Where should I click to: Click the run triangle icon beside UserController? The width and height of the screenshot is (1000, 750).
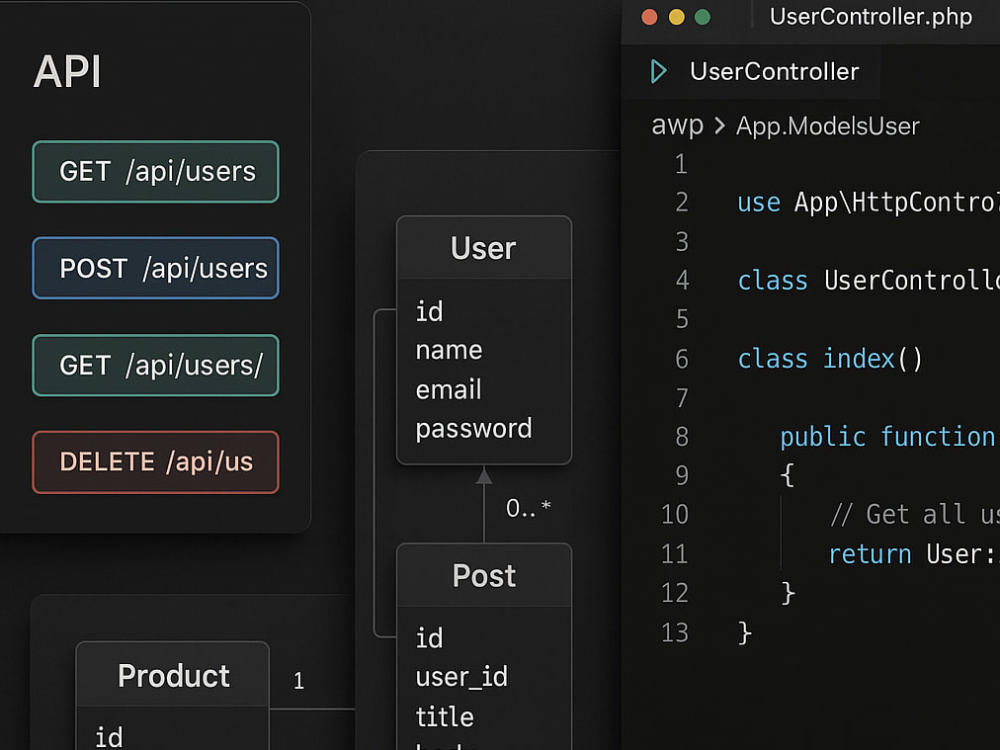[659, 71]
